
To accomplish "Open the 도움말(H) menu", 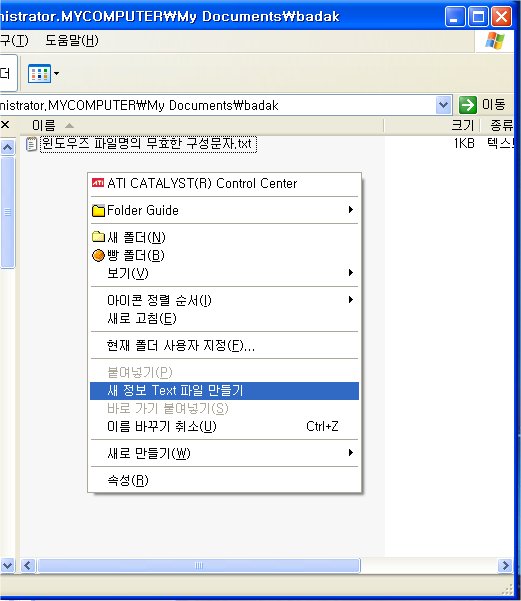I will [x=72, y=40].
